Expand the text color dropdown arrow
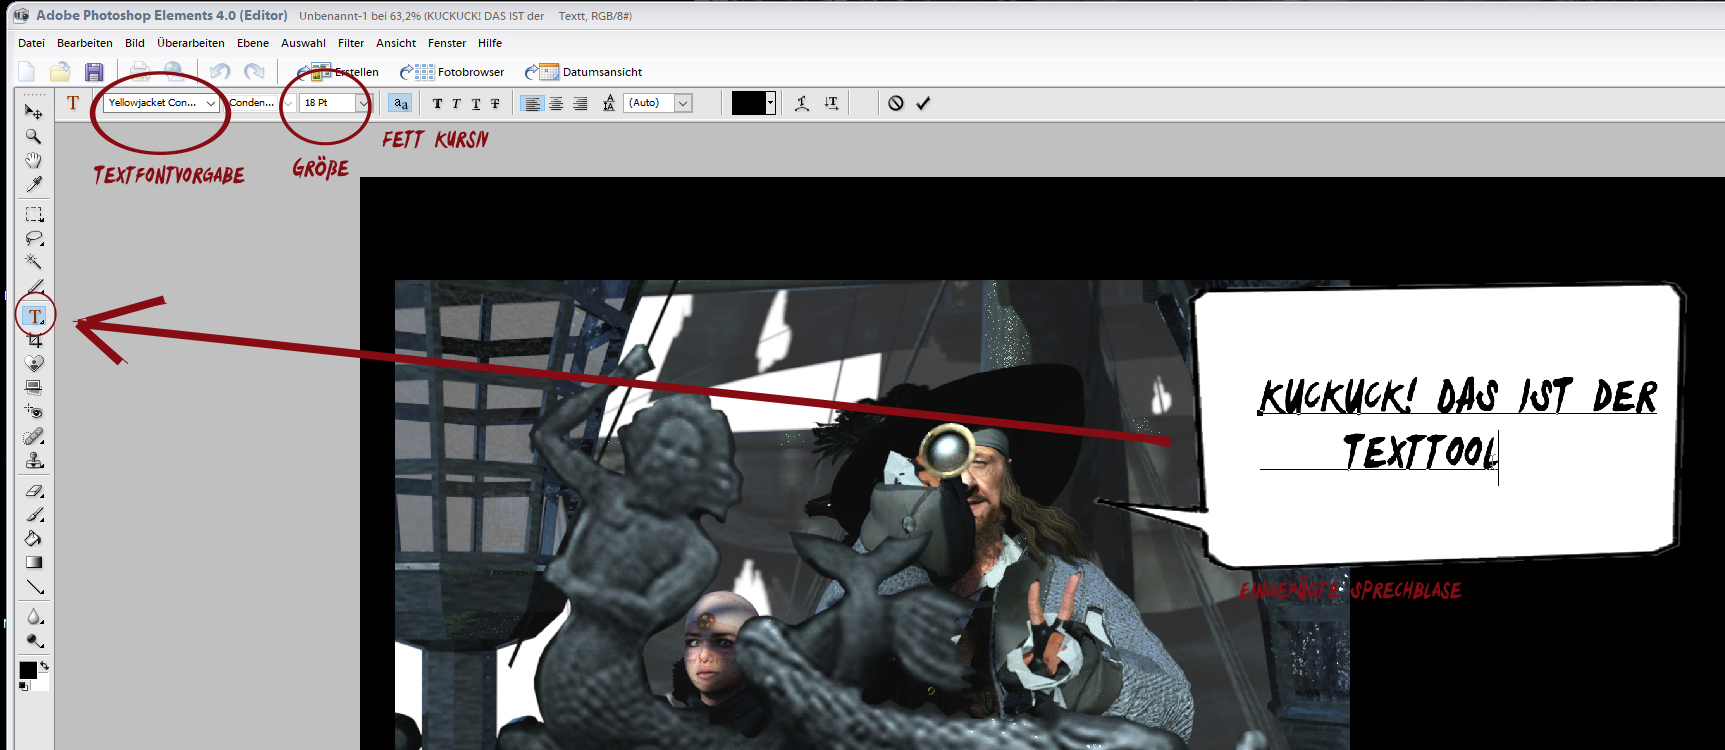1725x750 pixels. [x=770, y=103]
